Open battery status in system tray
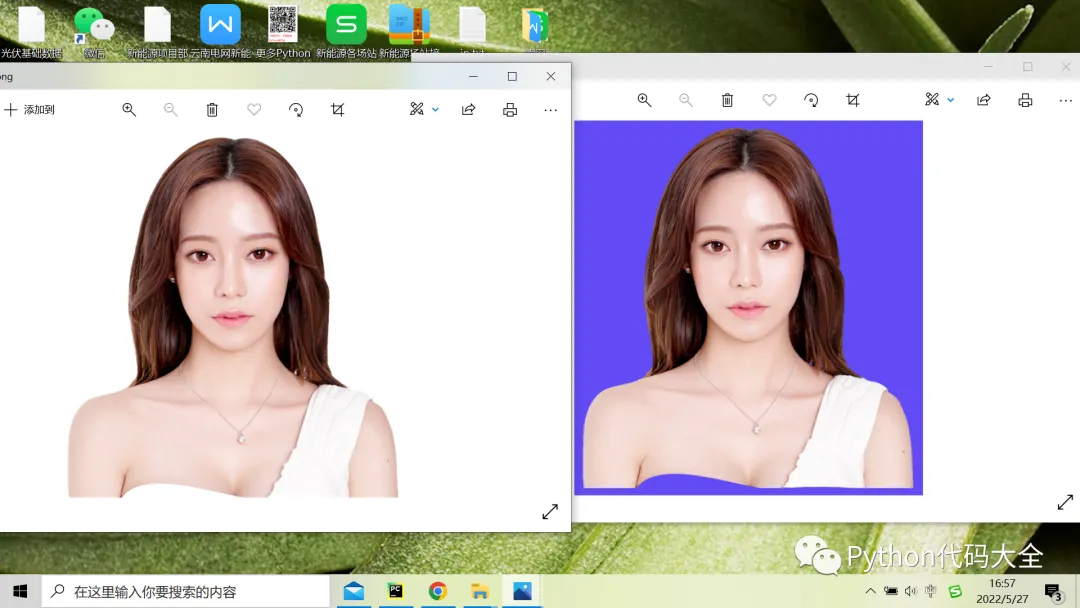The image size is (1080, 608). [891, 591]
